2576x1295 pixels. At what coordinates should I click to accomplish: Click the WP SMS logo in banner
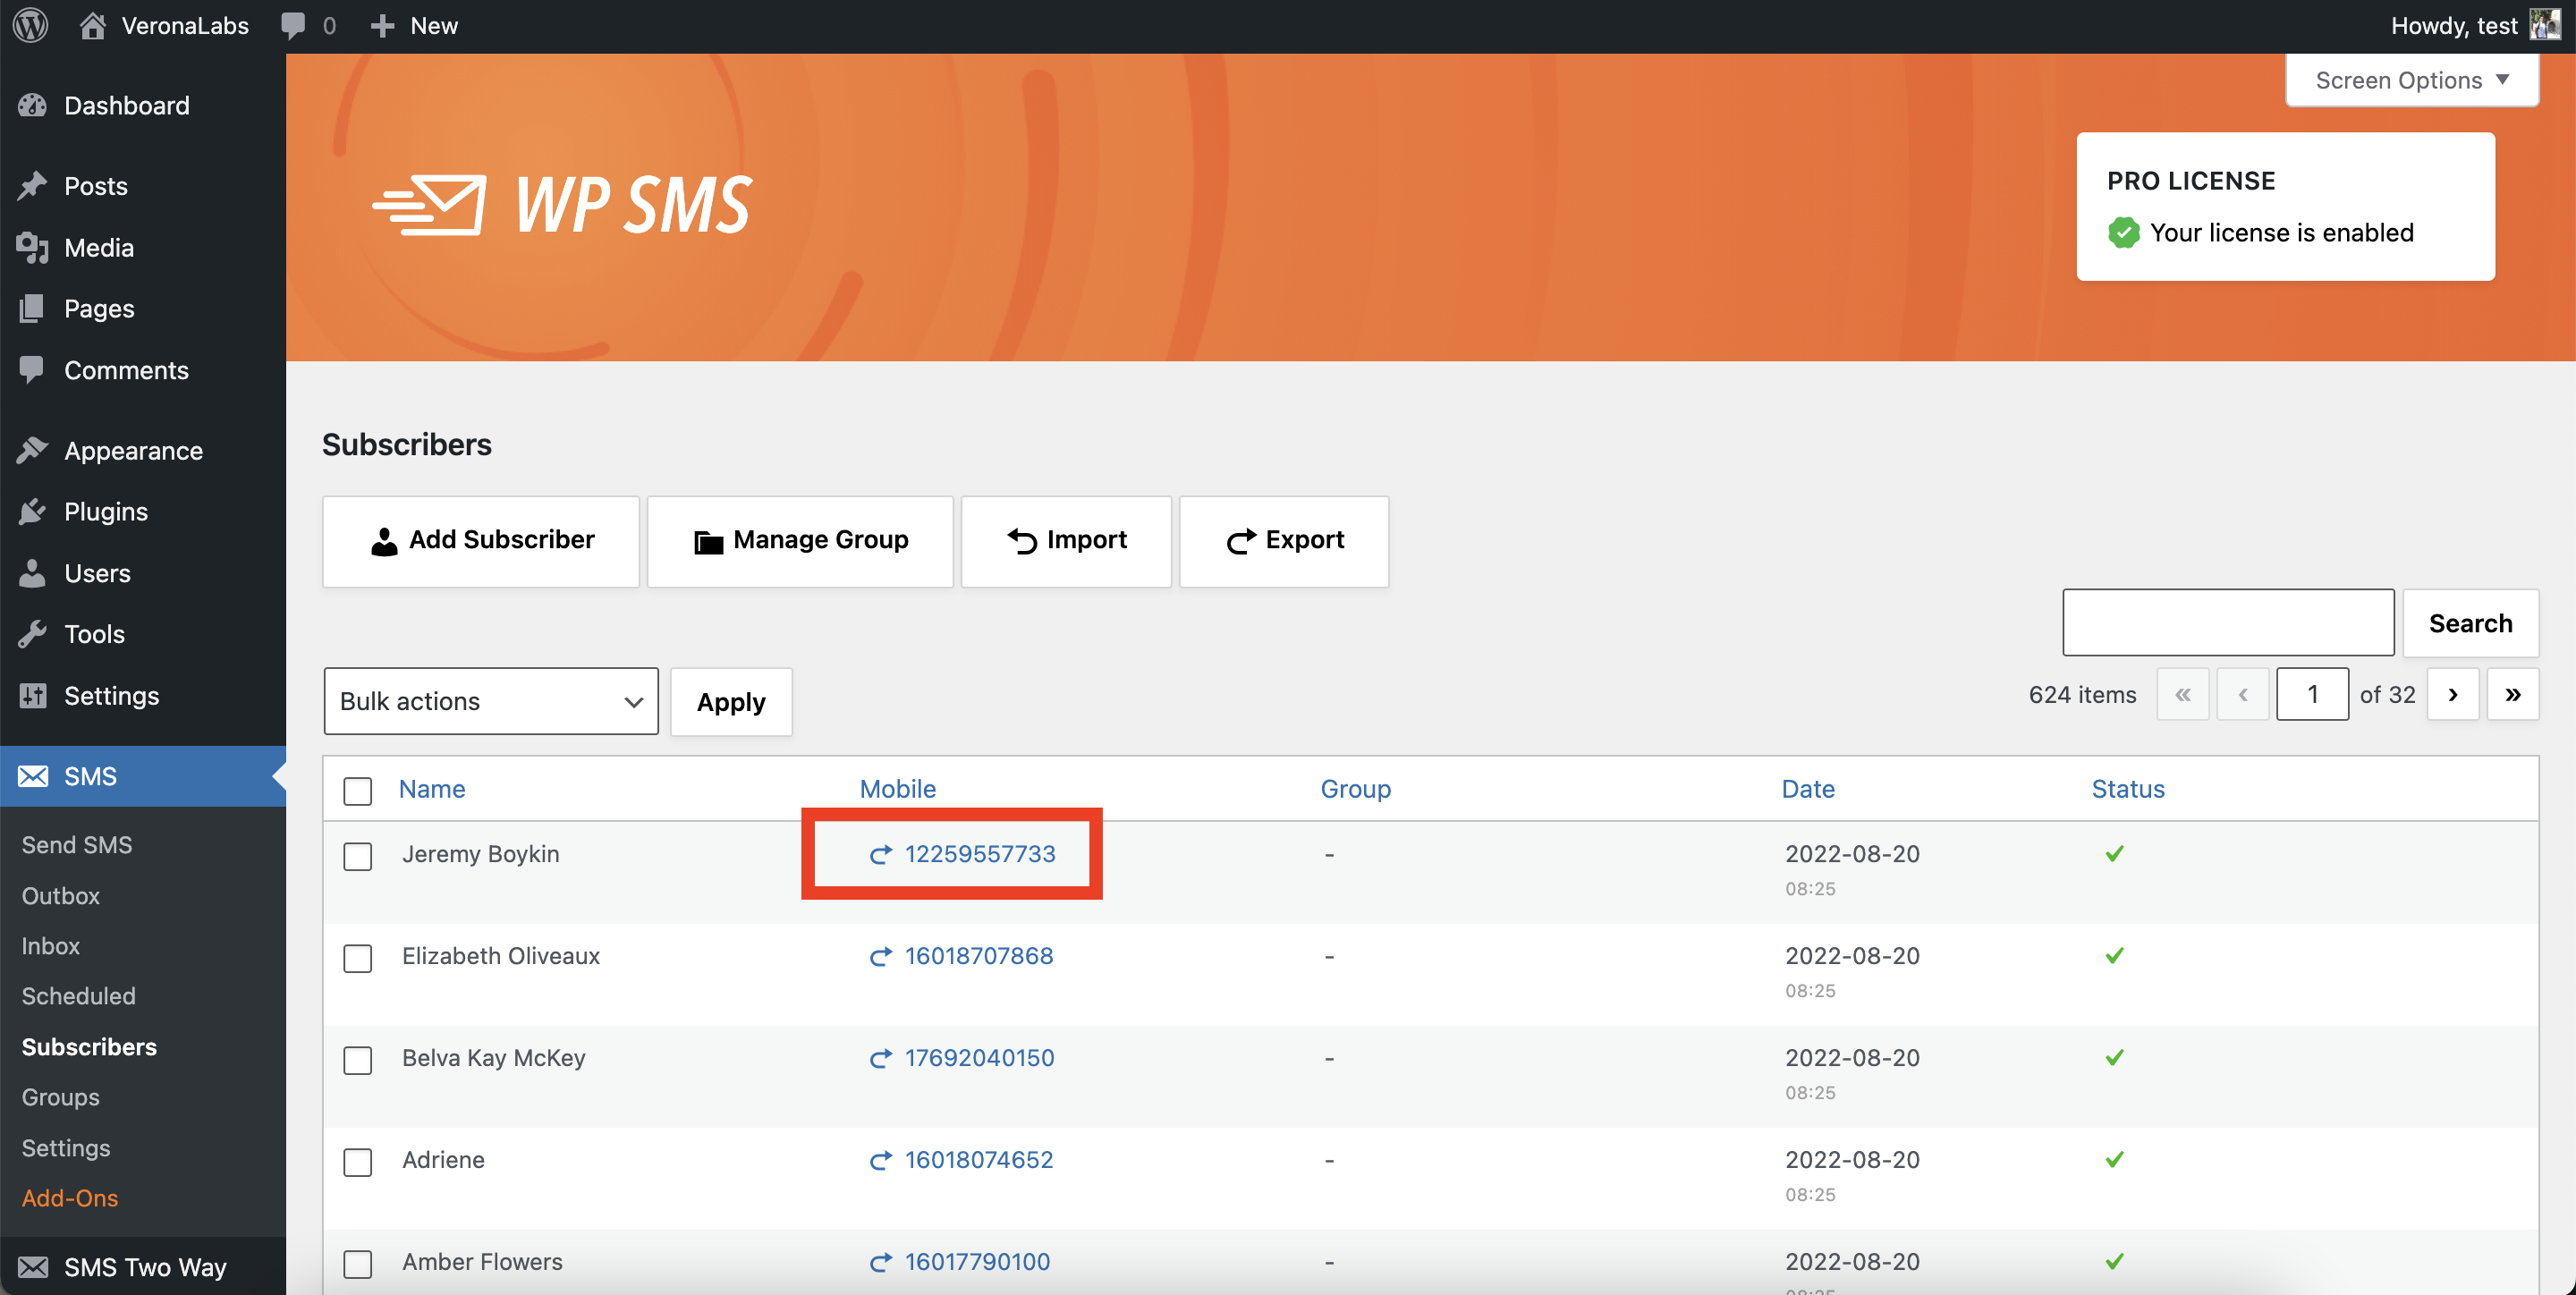pyautogui.click(x=562, y=205)
